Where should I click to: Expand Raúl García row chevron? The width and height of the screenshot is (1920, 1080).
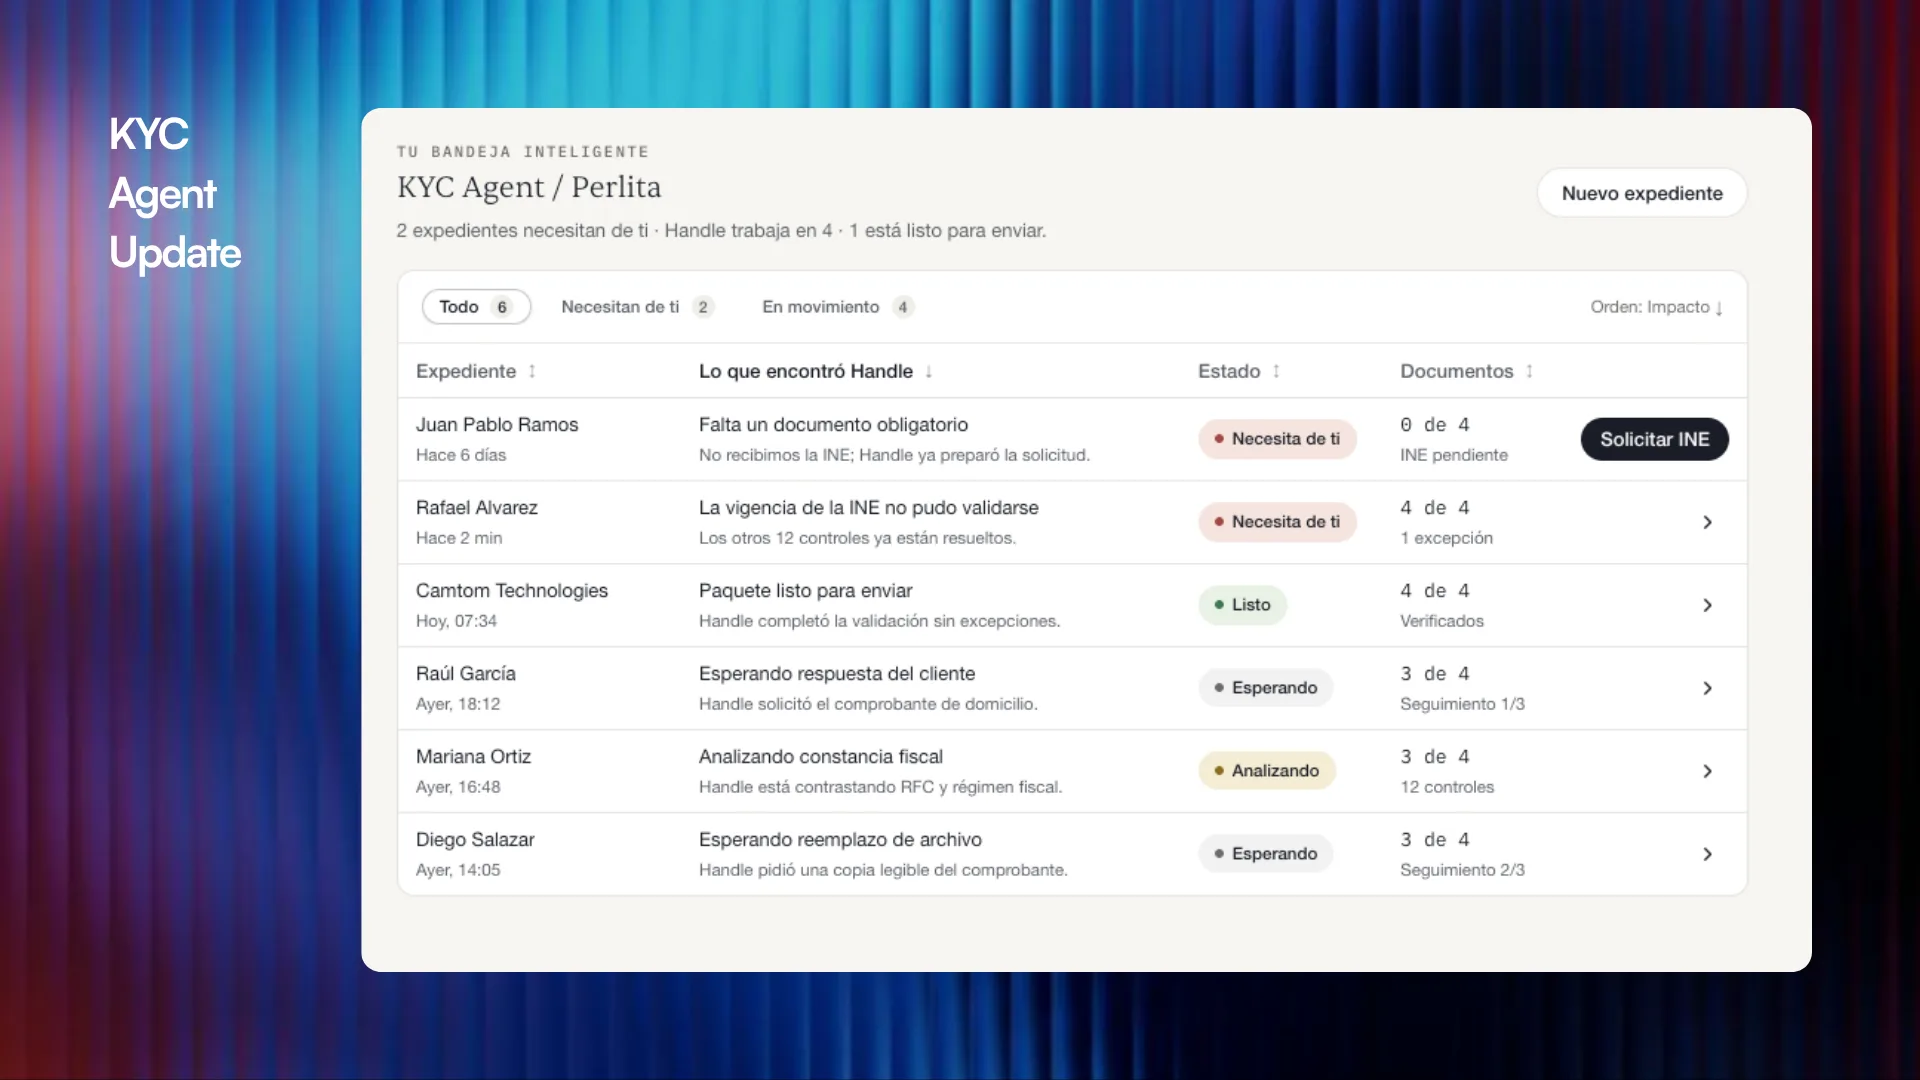[1707, 688]
